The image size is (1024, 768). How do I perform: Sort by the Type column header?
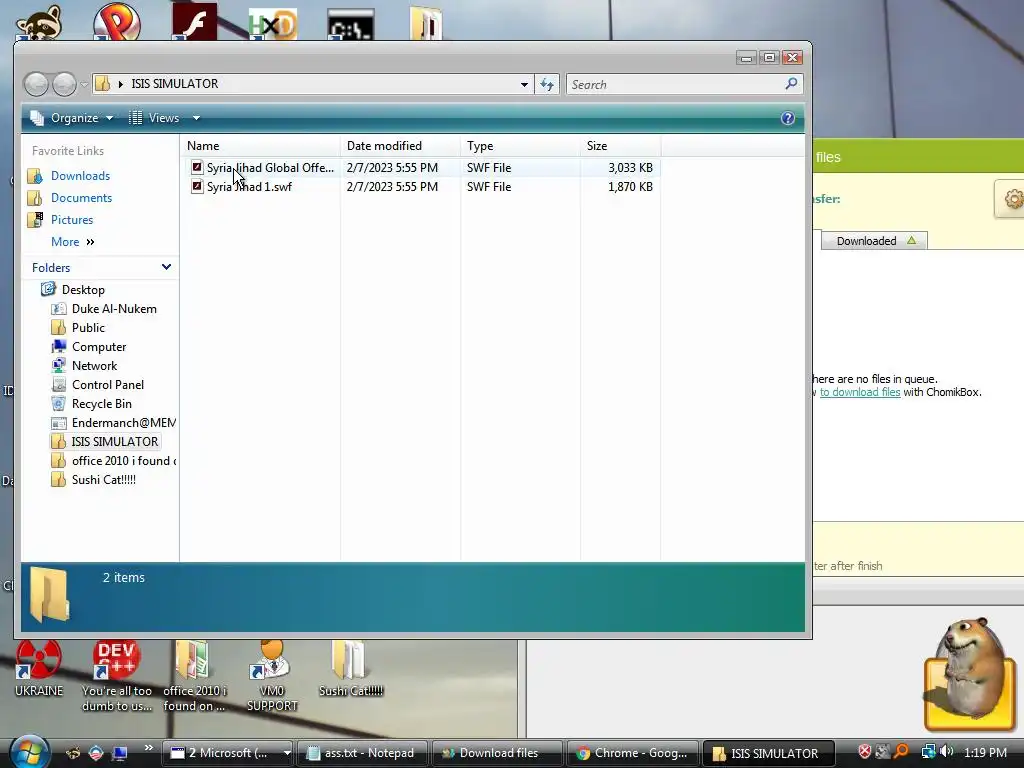520,146
